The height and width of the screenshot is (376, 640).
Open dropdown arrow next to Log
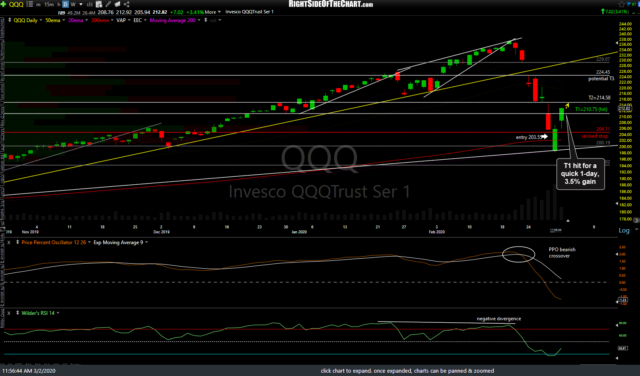pyautogui.click(x=636, y=230)
